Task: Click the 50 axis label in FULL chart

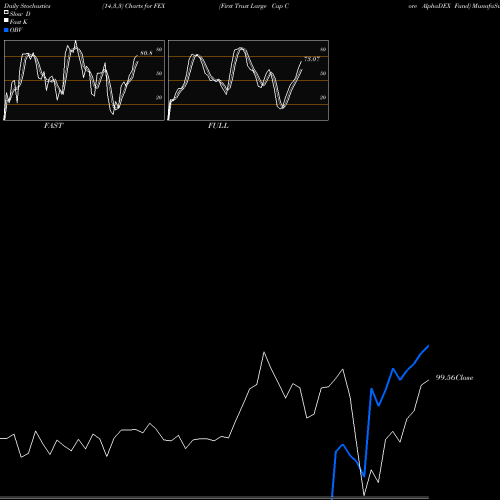Action: pyautogui.click(x=323, y=73)
